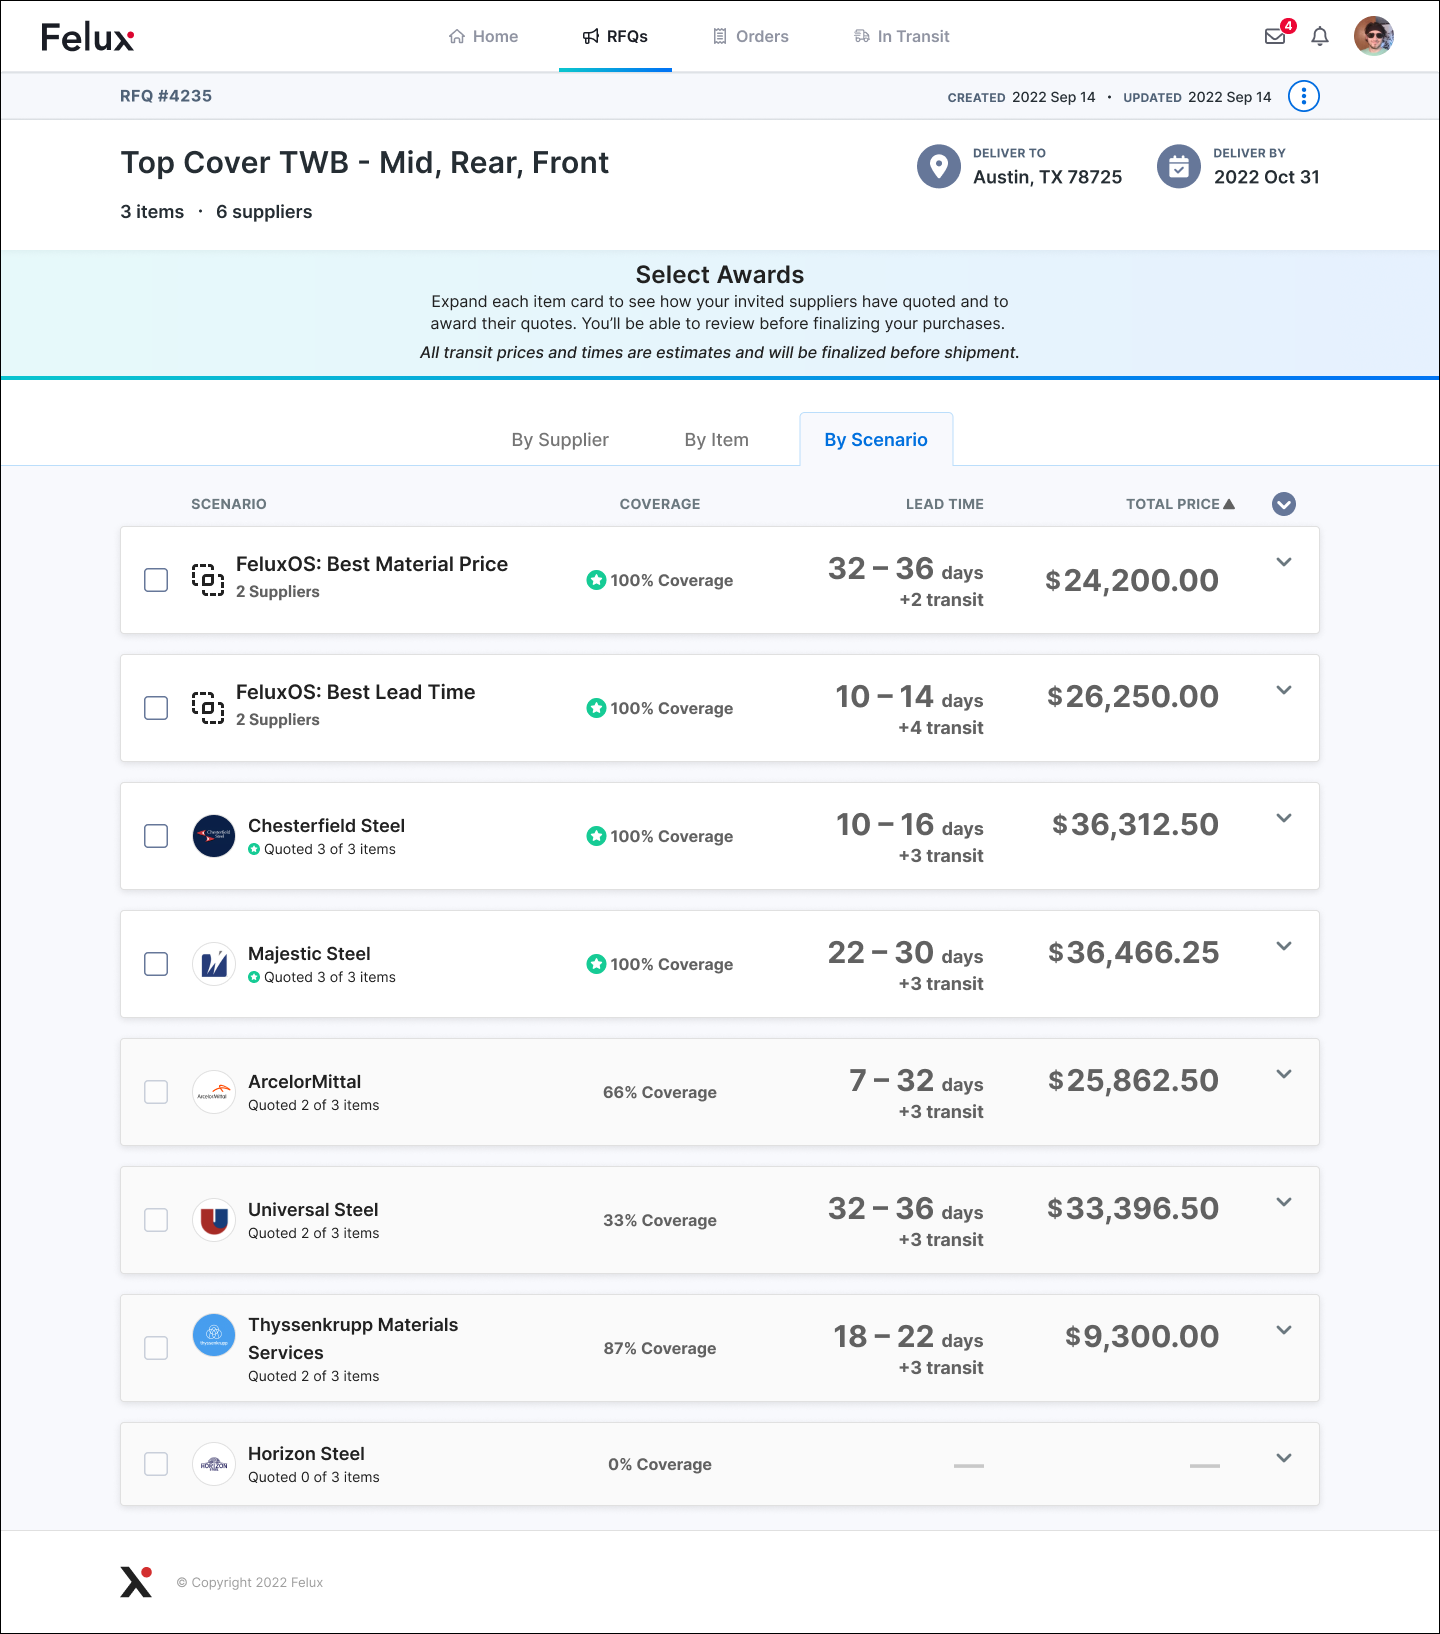Switch to the By Supplier tab
The width and height of the screenshot is (1440, 1634).
[x=560, y=440]
